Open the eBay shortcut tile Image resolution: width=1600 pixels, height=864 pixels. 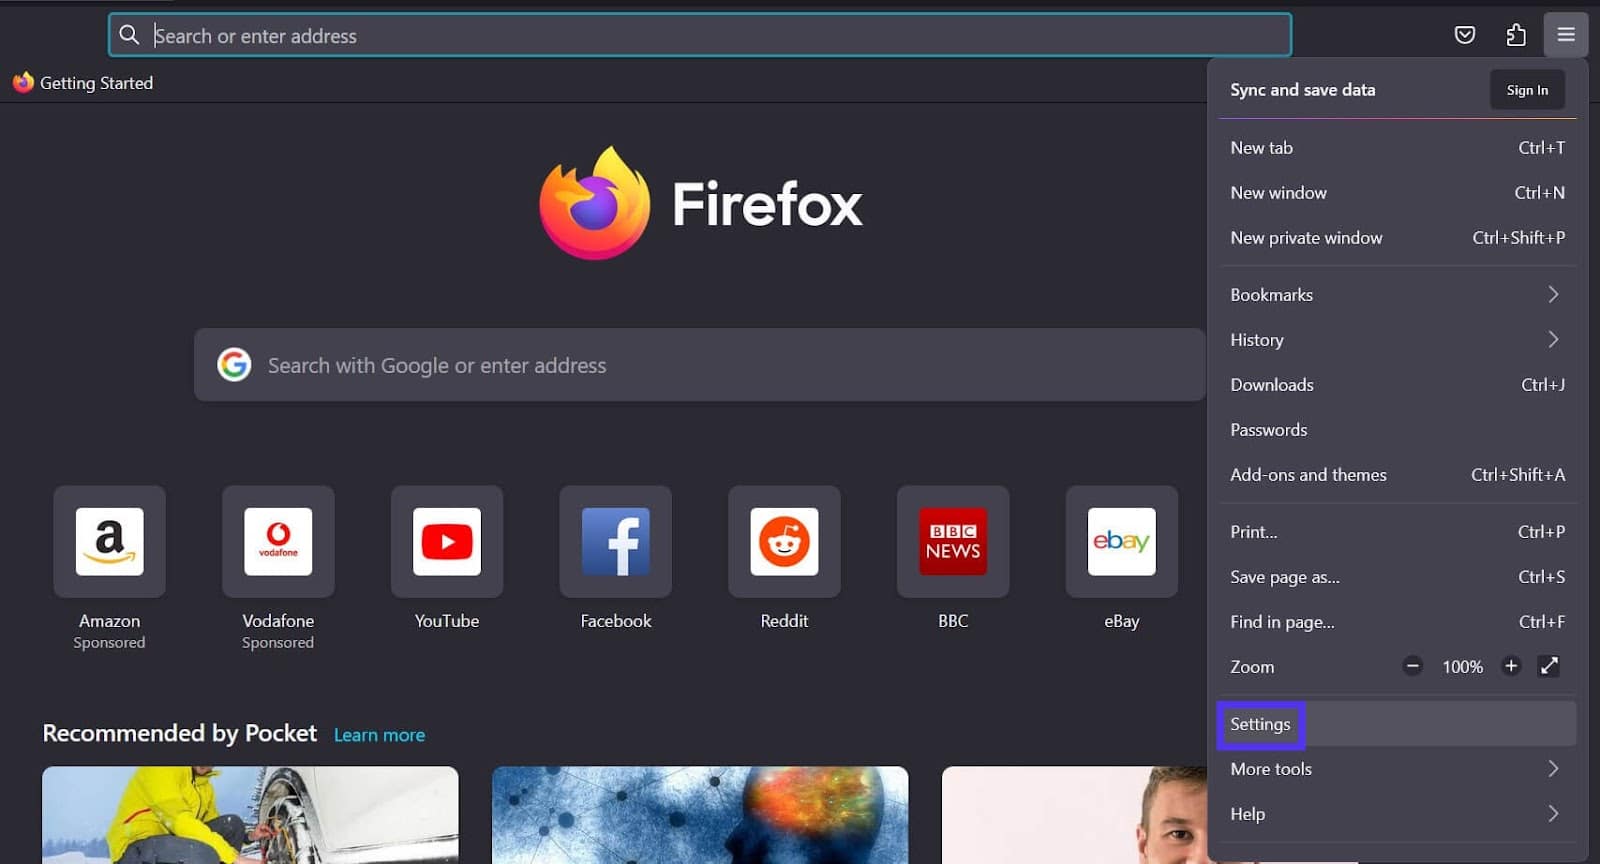coord(1122,541)
